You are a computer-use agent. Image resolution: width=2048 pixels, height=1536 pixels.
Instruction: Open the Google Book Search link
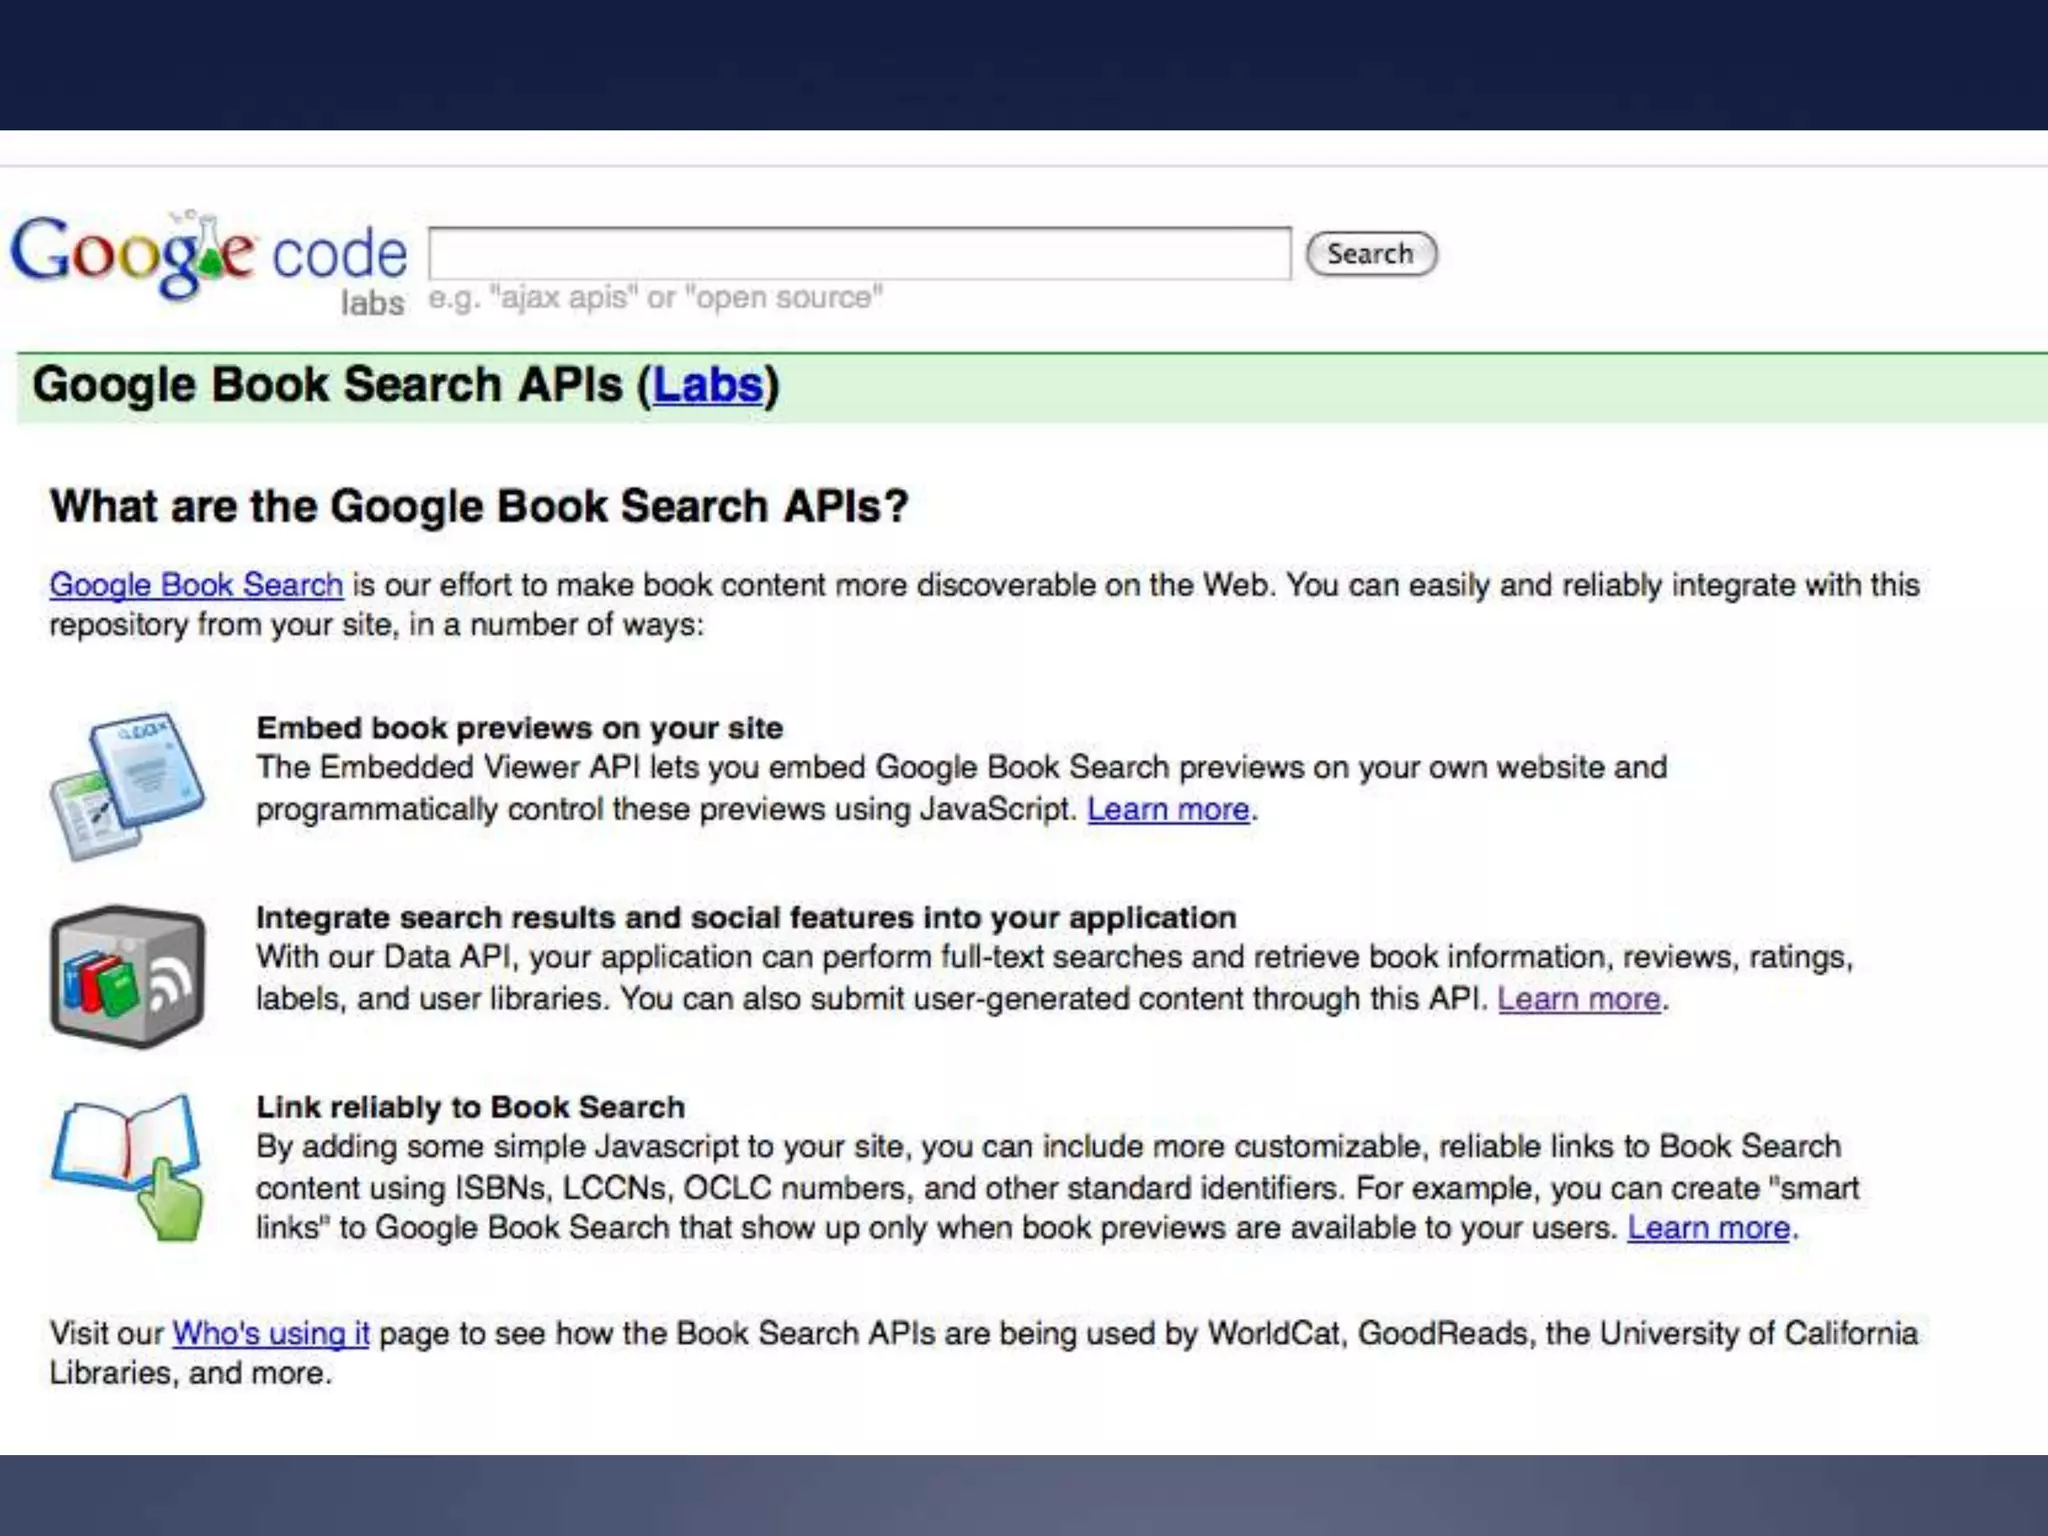[196, 585]
